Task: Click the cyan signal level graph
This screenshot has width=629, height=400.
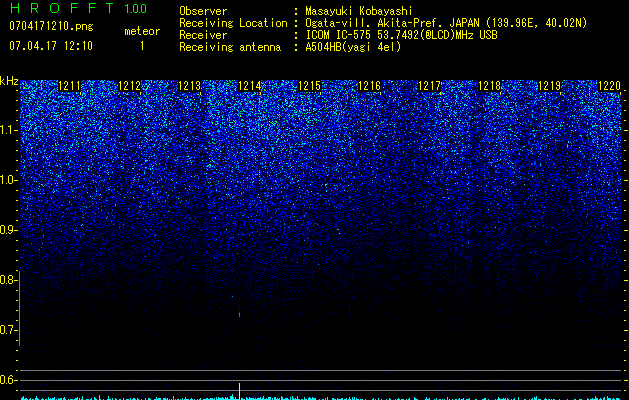Action: 321,398
